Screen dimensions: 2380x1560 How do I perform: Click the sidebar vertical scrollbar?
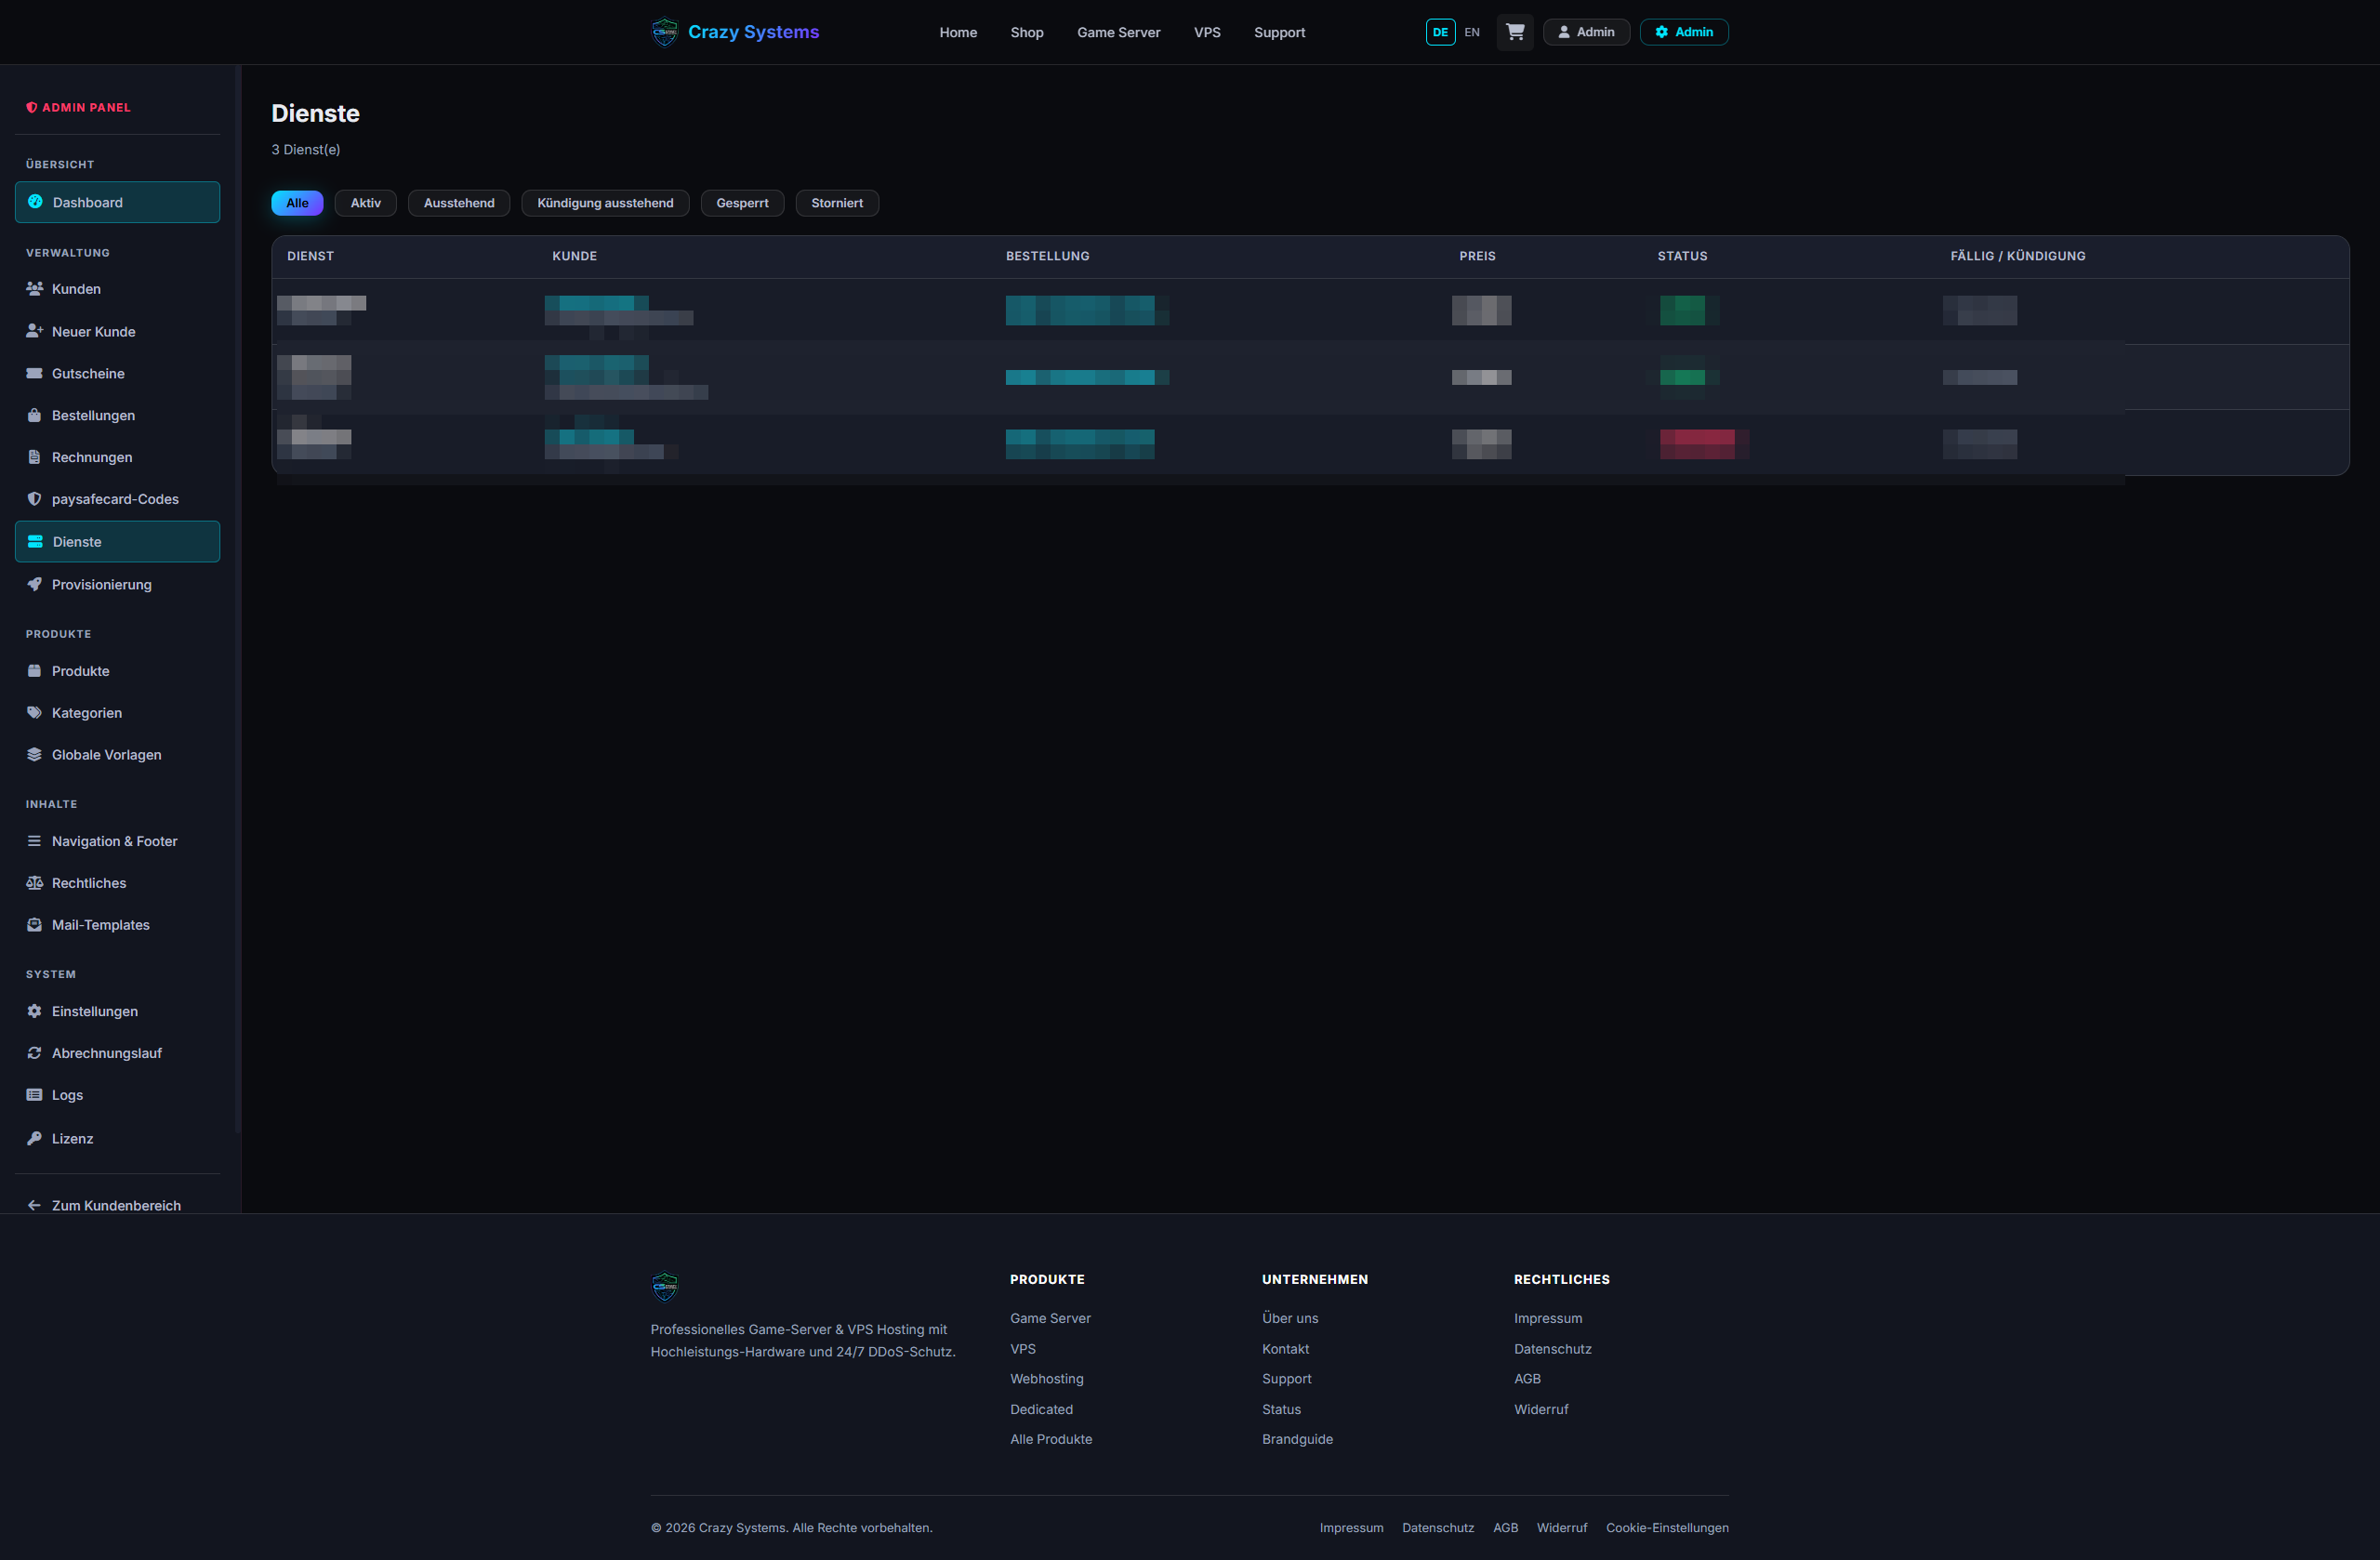238,600
